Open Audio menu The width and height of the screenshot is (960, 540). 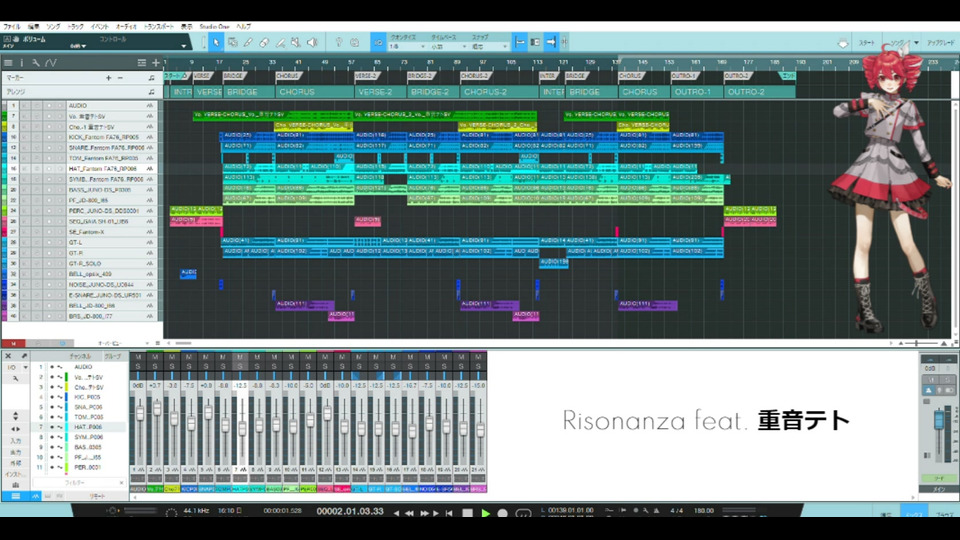tap(126, 27)
